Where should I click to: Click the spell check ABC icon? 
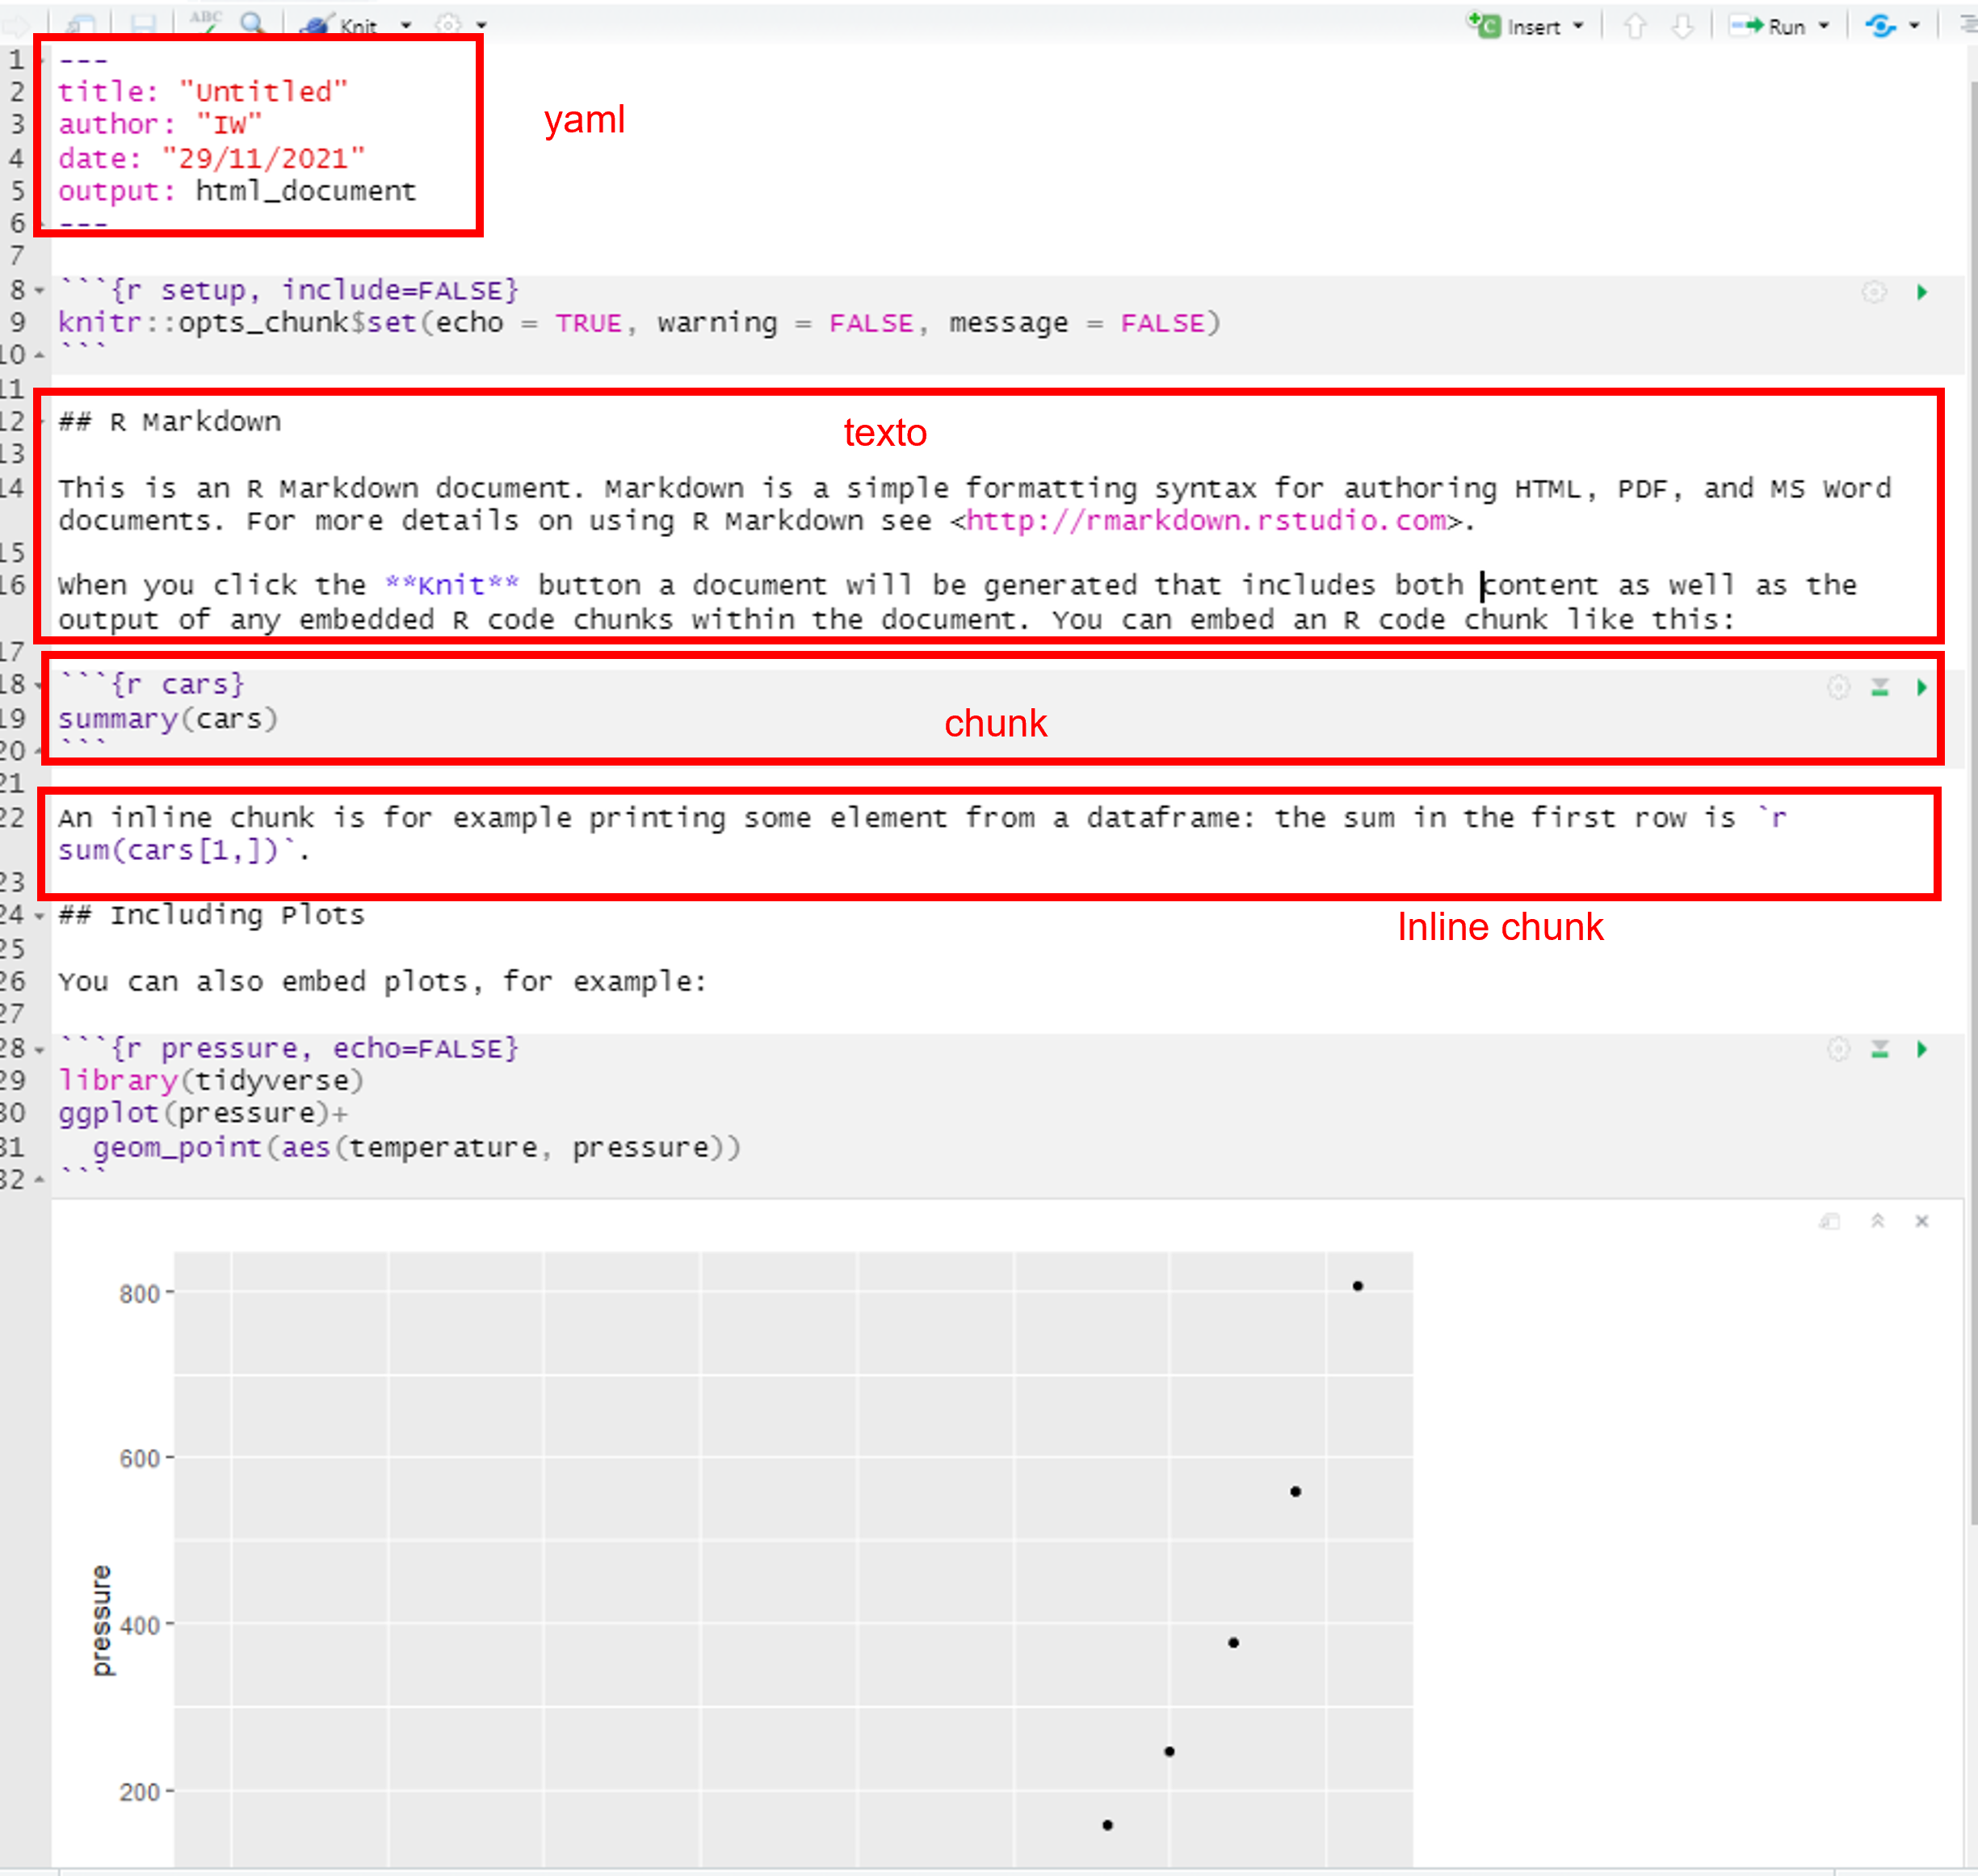pyautogui.click(x=206, y=21)
